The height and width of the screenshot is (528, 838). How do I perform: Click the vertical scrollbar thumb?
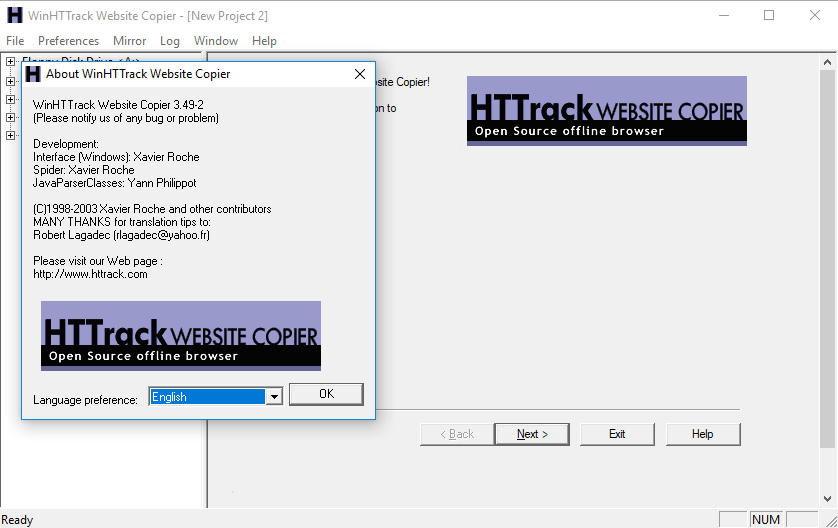click(x=827, y=259)
